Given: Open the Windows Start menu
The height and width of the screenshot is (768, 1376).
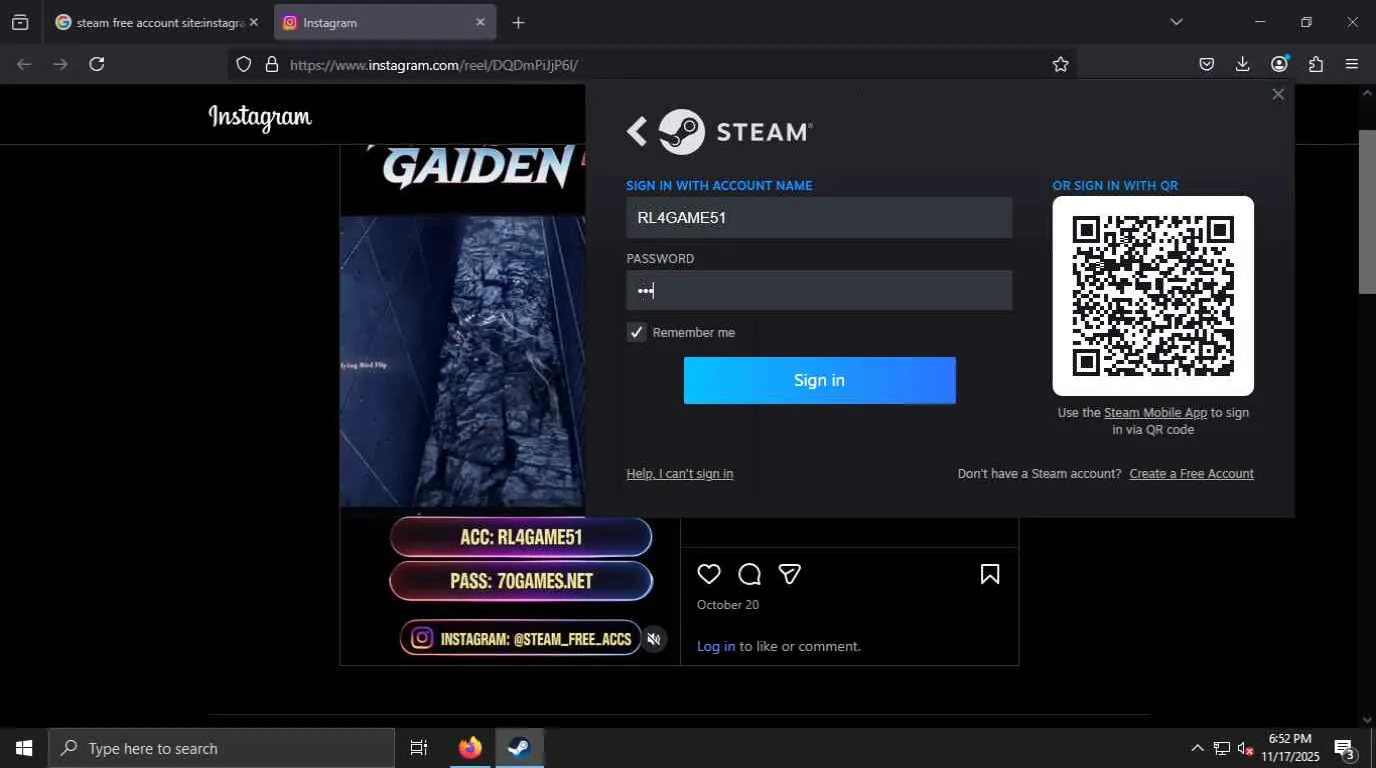Looking at the screenshot, I should tap(24, 748).
